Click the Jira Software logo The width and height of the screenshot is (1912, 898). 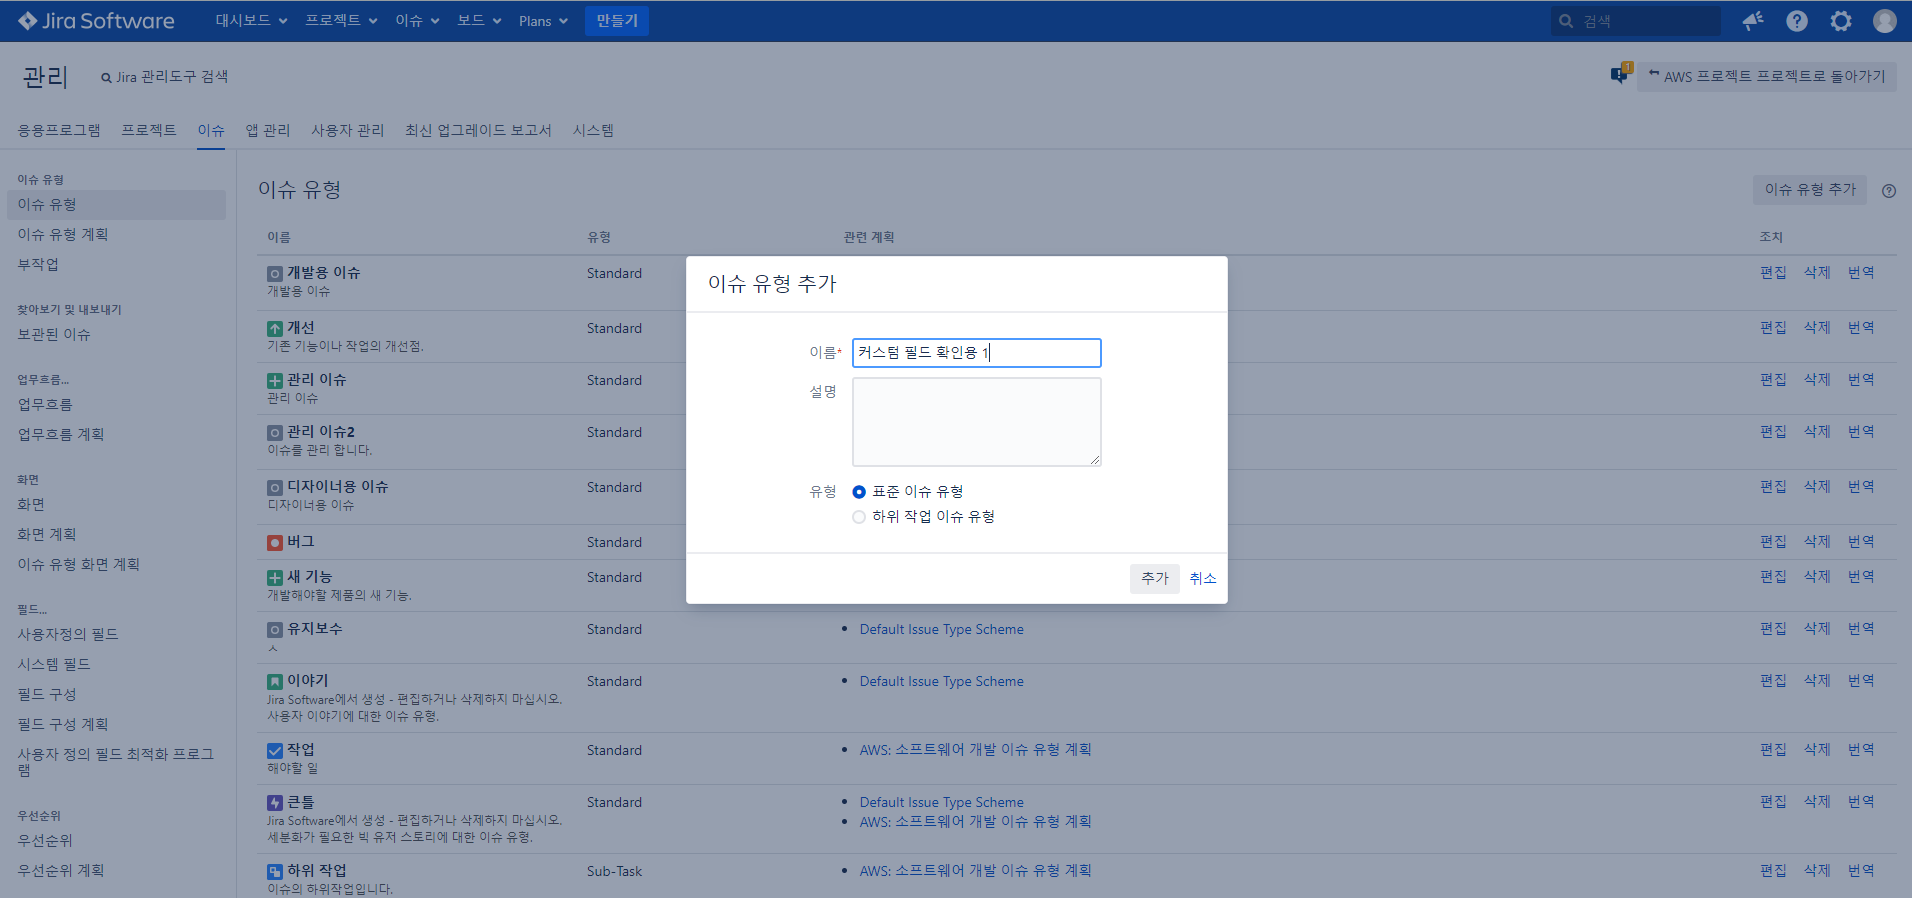96,21
